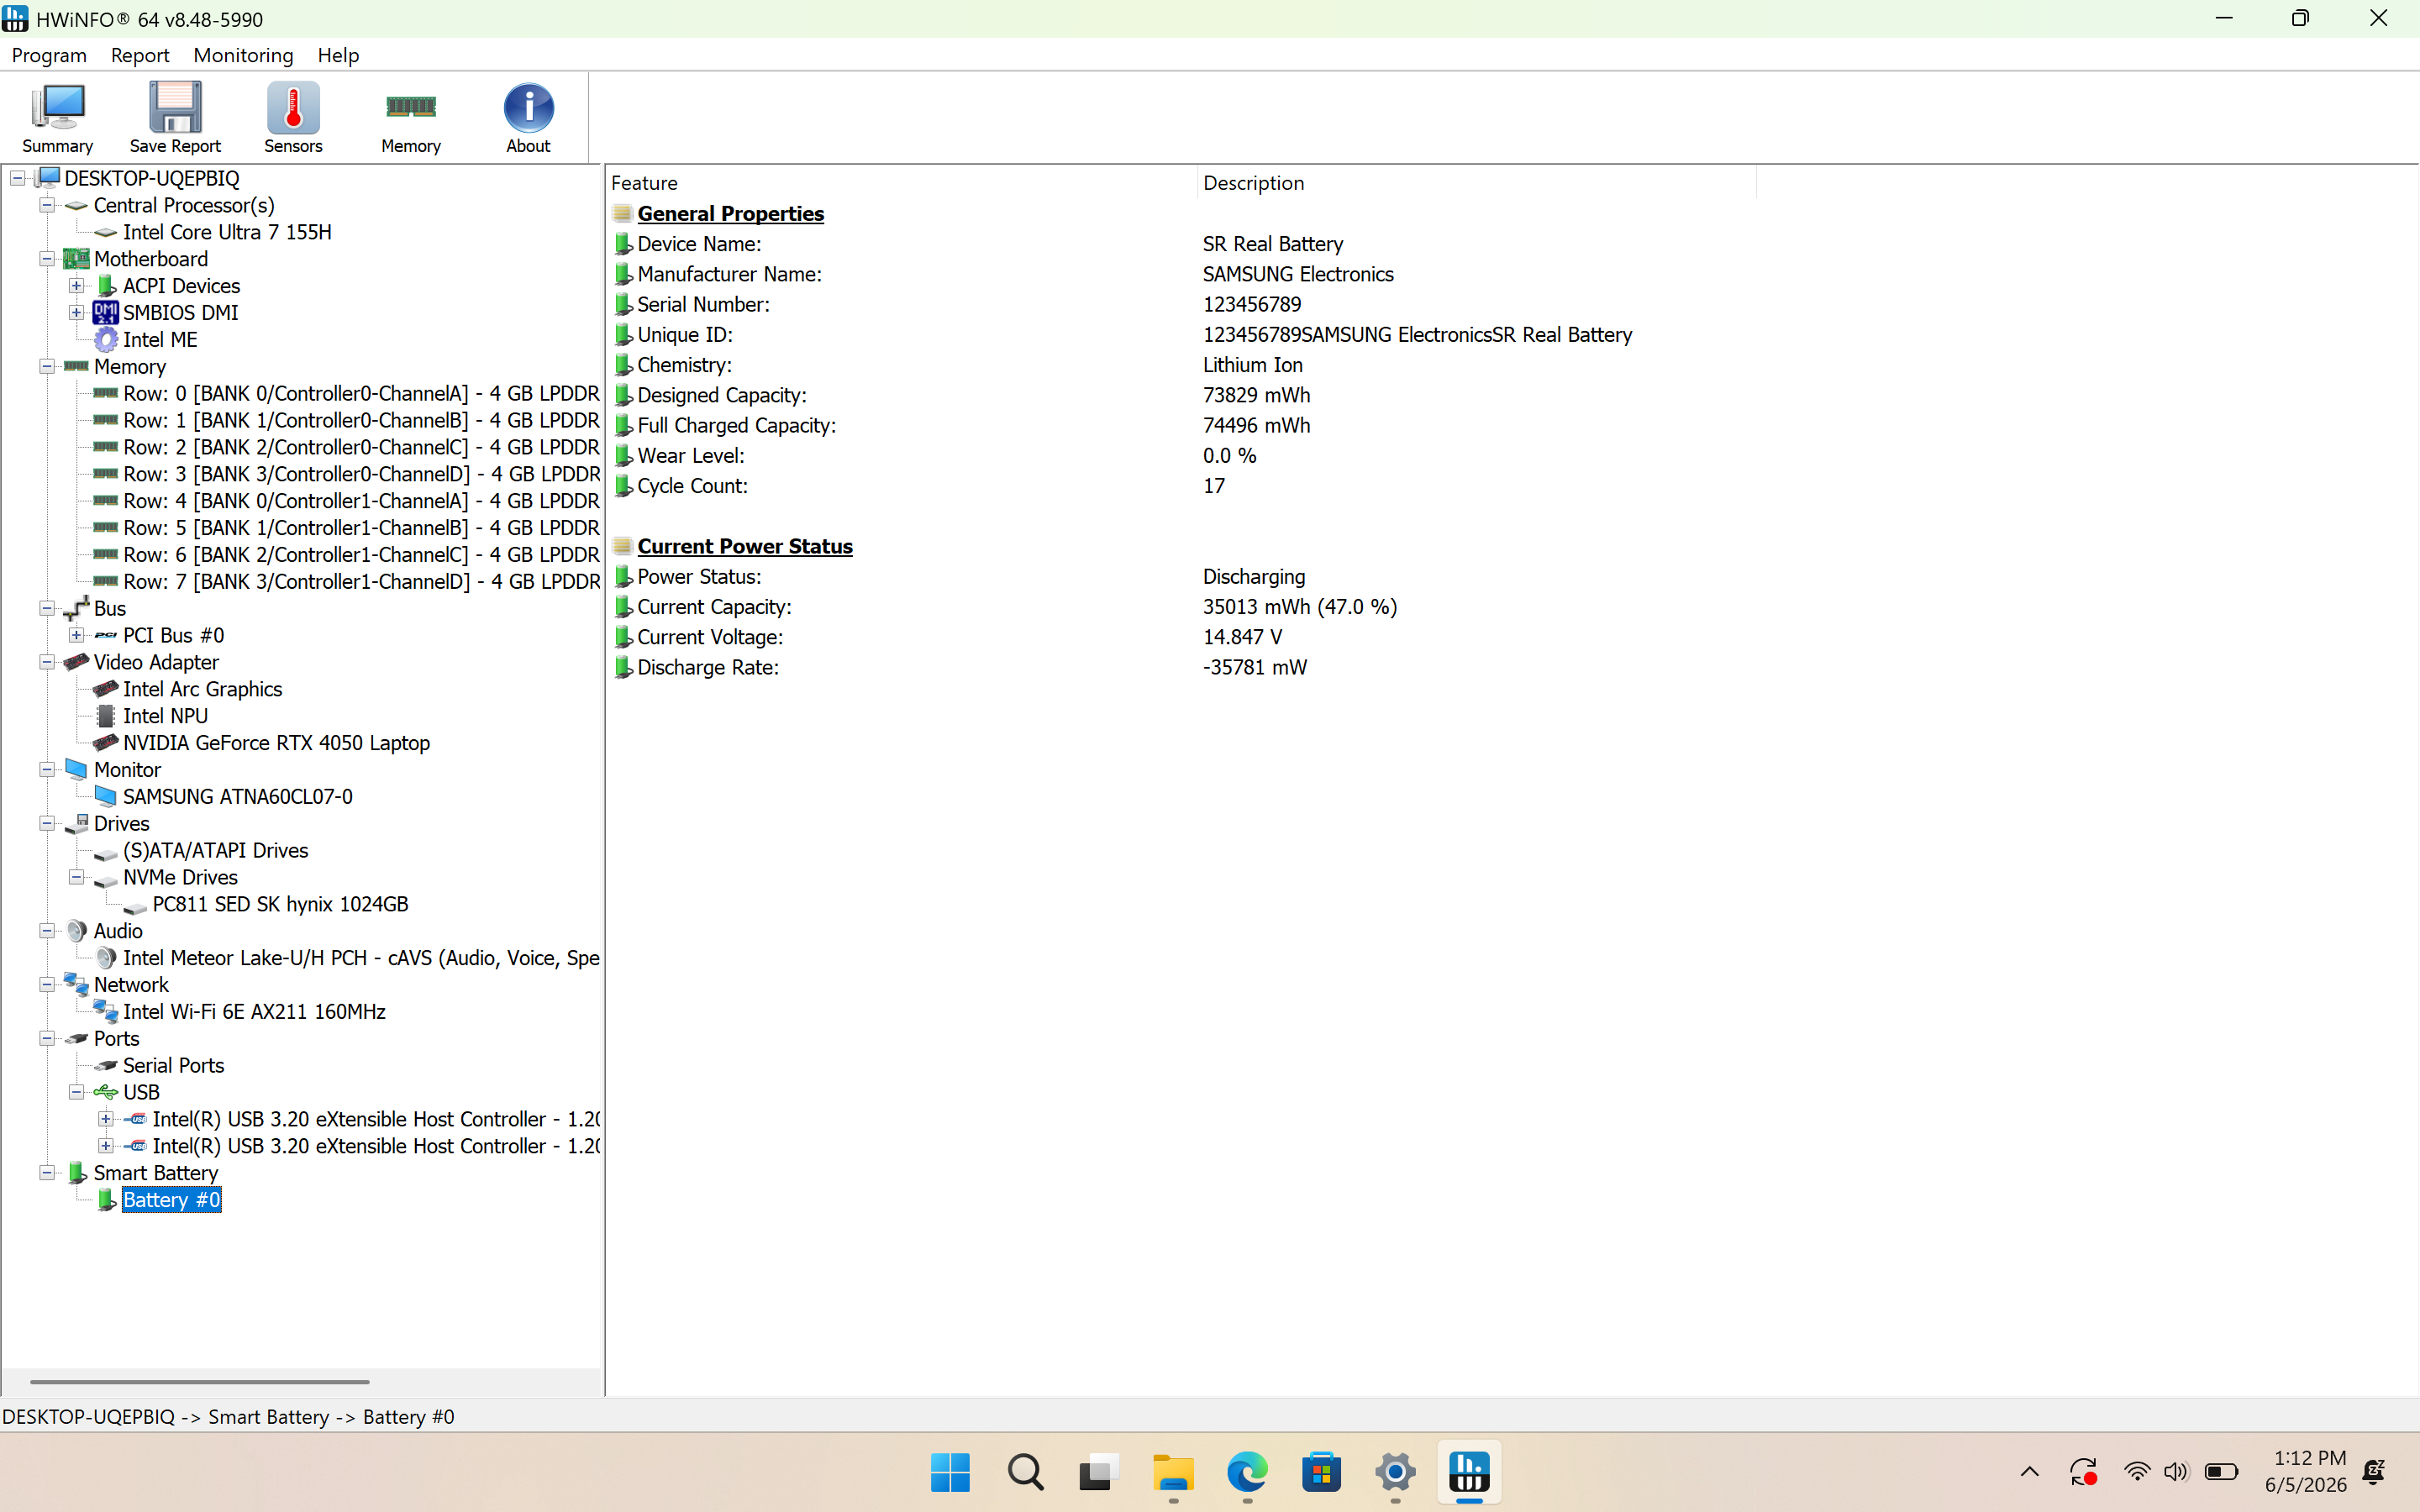Open the Memory toolbar icon

click(x=411, y=117)
